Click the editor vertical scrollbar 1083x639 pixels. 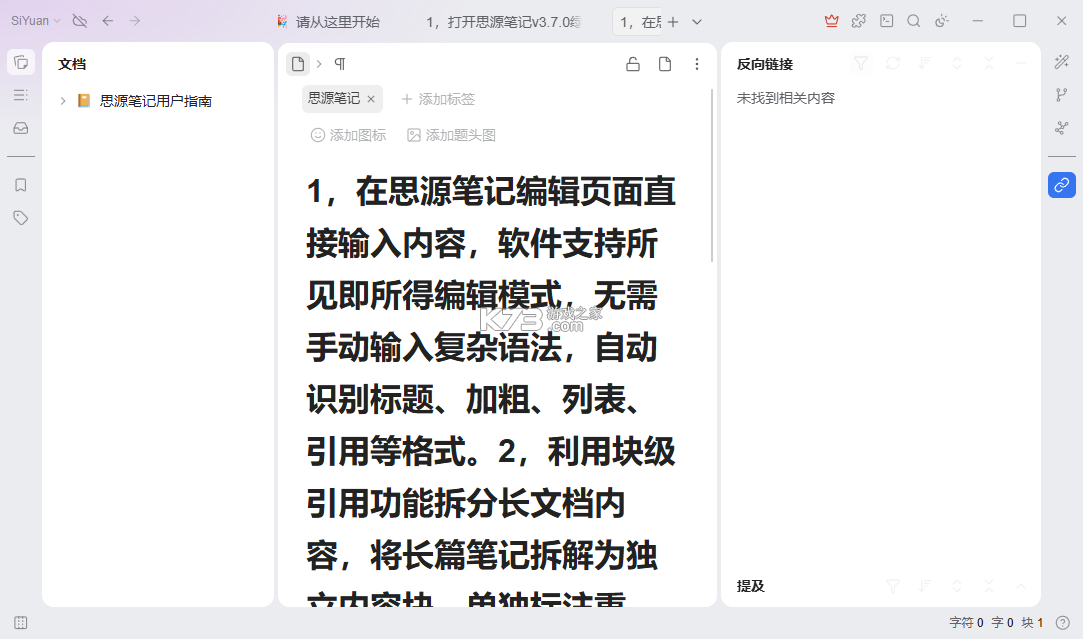coord(711,175)
